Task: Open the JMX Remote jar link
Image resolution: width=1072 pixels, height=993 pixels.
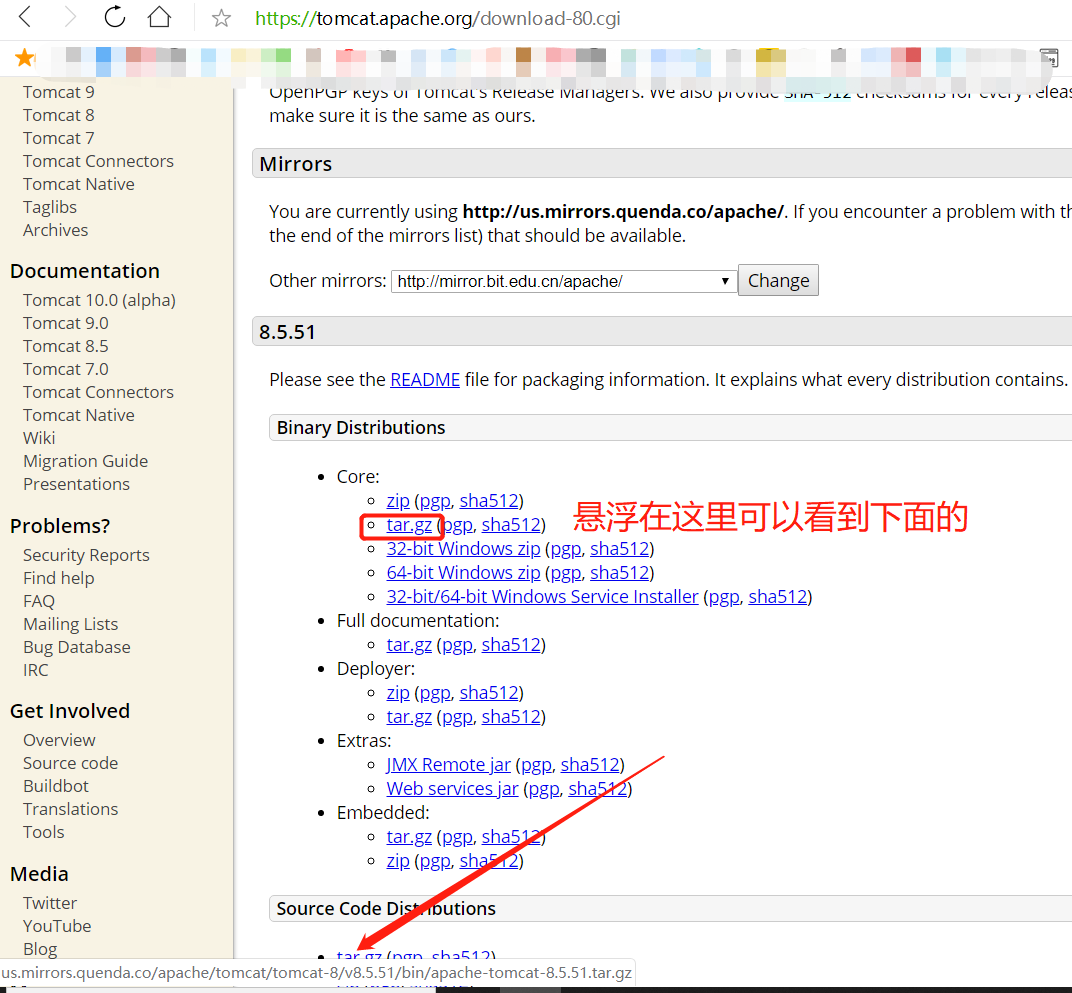Action: click(448, 765)
